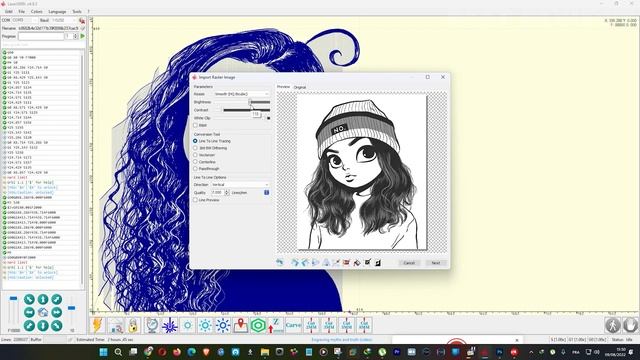Click the smallest sun laser power icon
This screenshot has height=360, width=640.
click(x=187, y=325)
